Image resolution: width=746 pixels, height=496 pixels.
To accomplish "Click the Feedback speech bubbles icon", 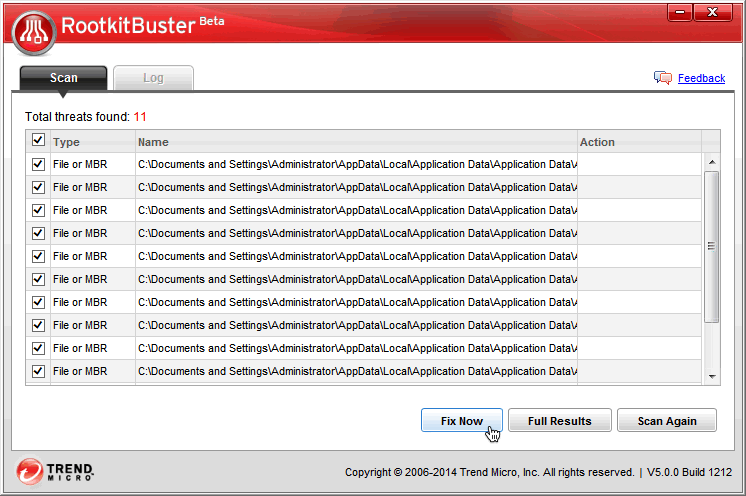I will pos(663,78).
